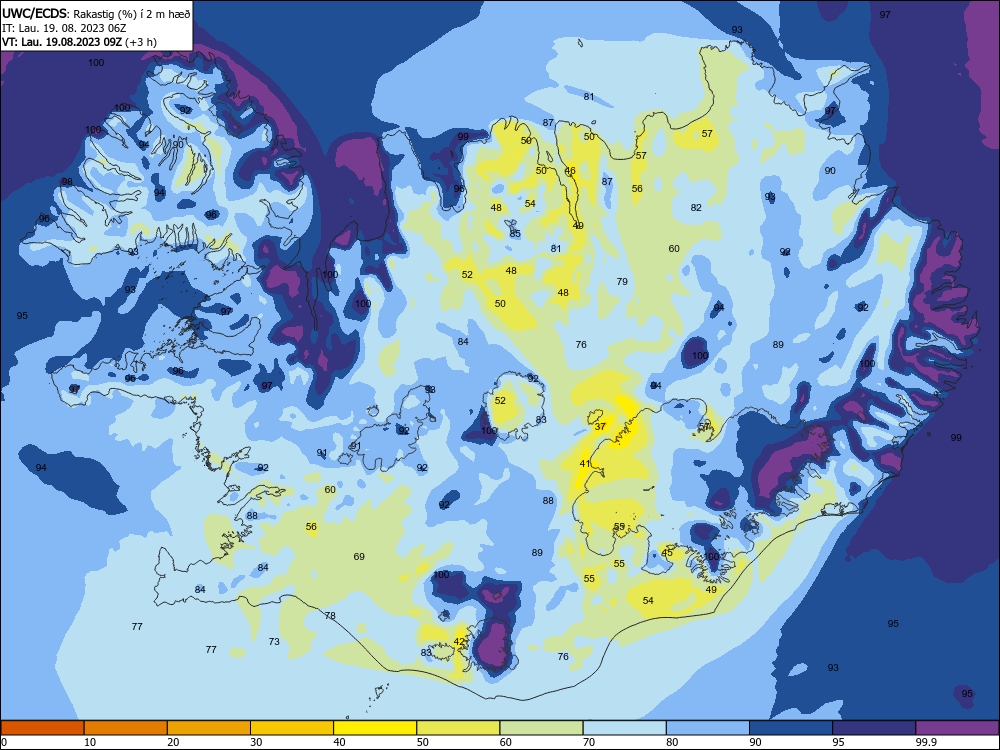Pick the light green 60–70 legend swatch
The height and width of the screenshot is (750, 1000).
coord(541,728)
